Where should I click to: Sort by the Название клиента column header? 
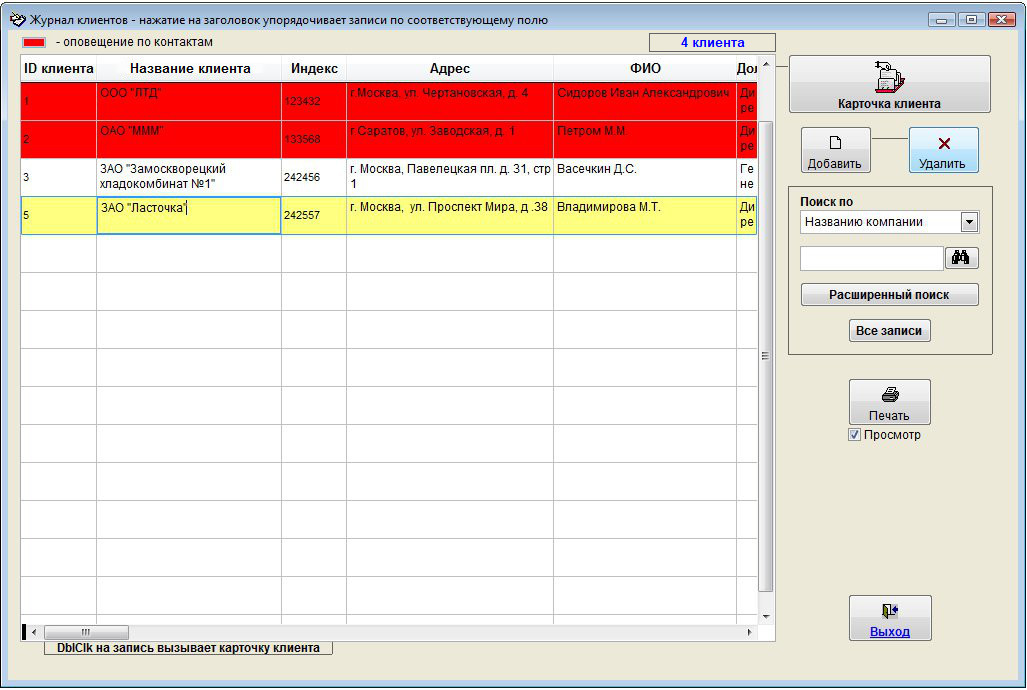pos(189,69)
